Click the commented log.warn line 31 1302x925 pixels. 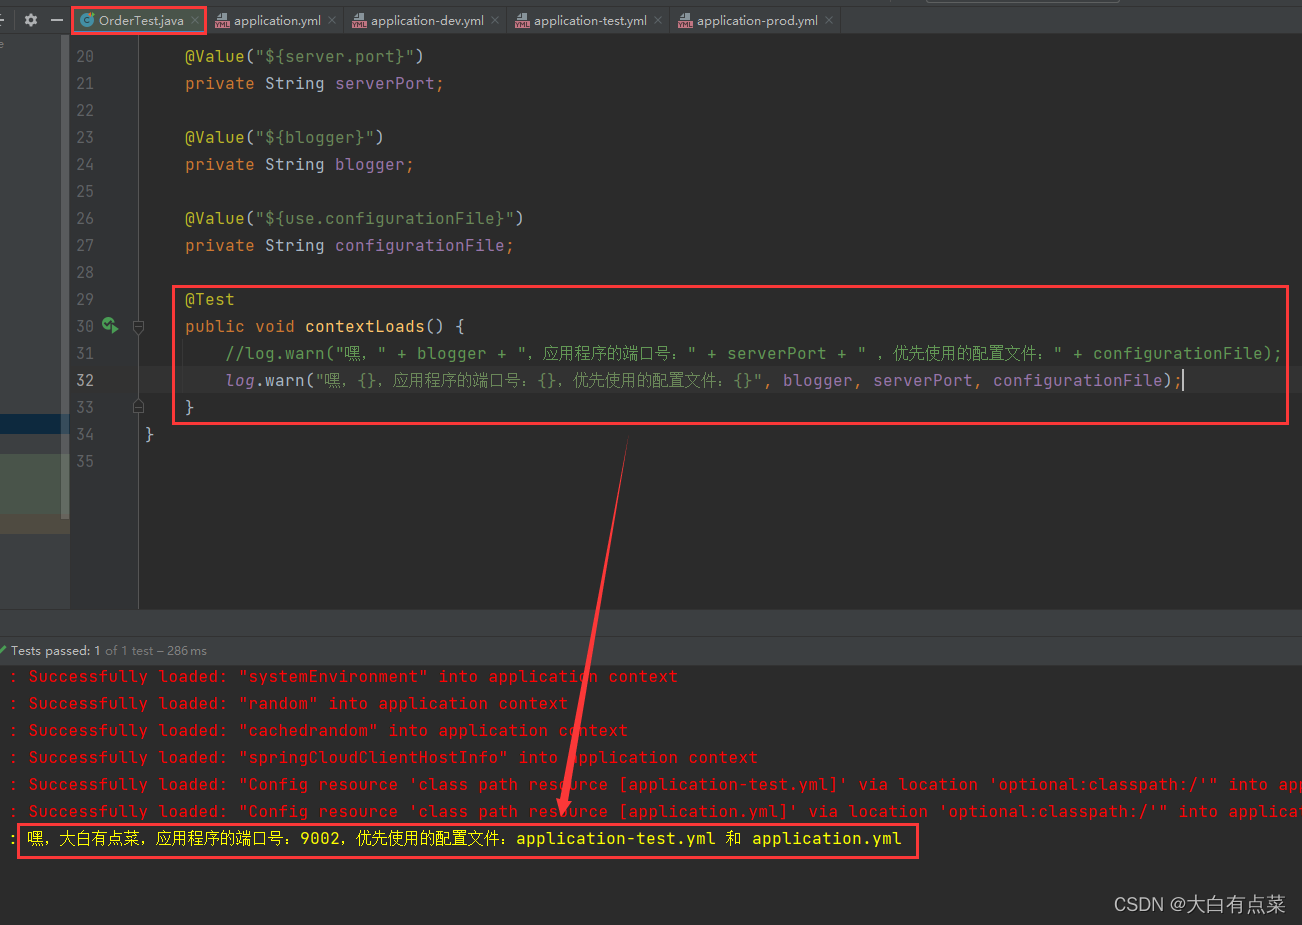pyautogui.click(x=753, y=354)
